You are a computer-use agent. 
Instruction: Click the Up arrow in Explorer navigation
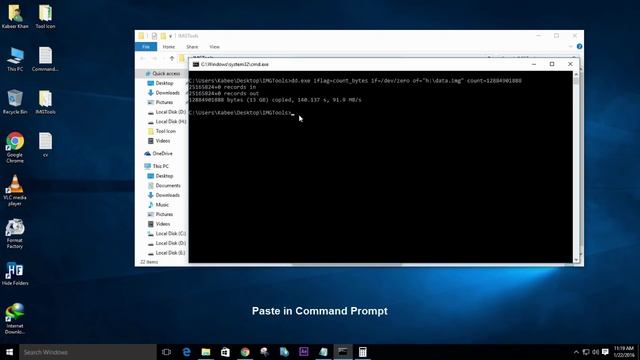point(172,58)
